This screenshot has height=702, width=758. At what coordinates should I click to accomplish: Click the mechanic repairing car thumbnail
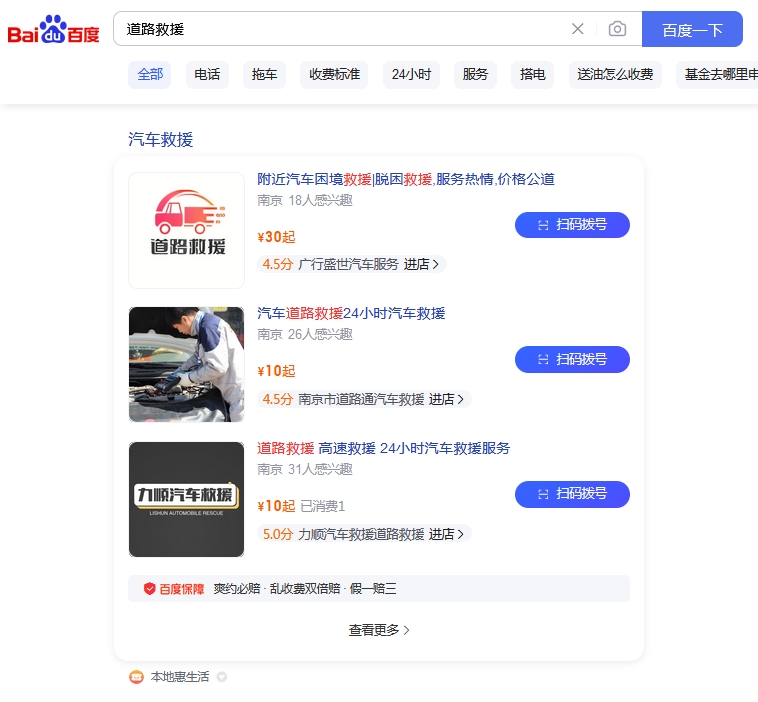[x=187, y=365]
